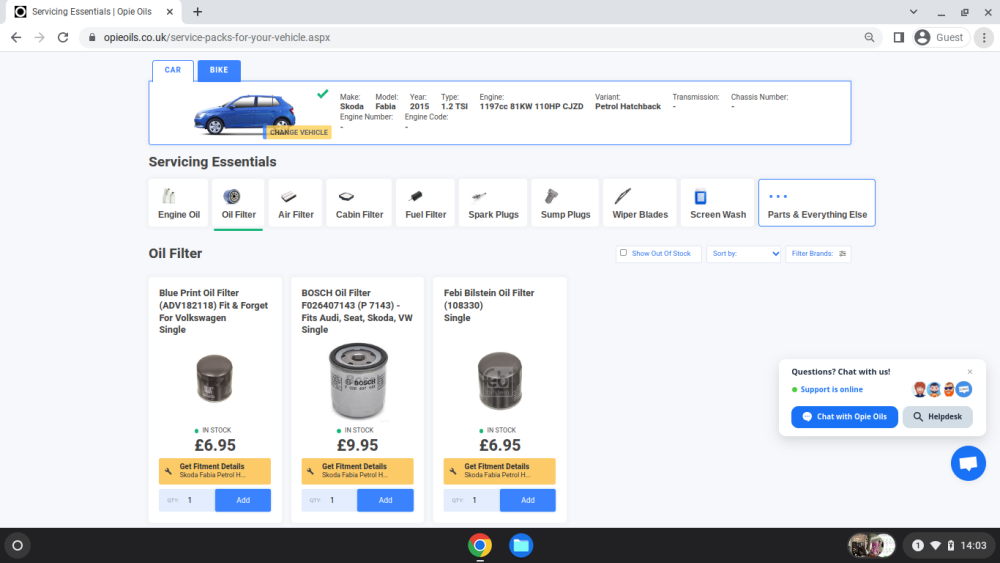Image resolution: width=1000 pixels, height=563 pixels.
Task: Click the browser back arrow
Action: tap(16, 38)
